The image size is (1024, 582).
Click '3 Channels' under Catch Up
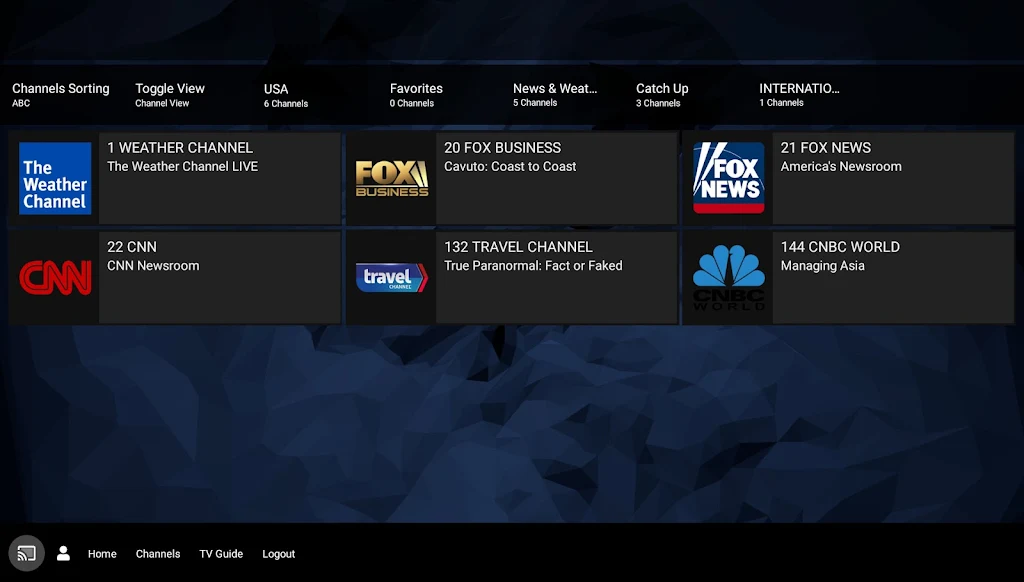coord(658,103)
